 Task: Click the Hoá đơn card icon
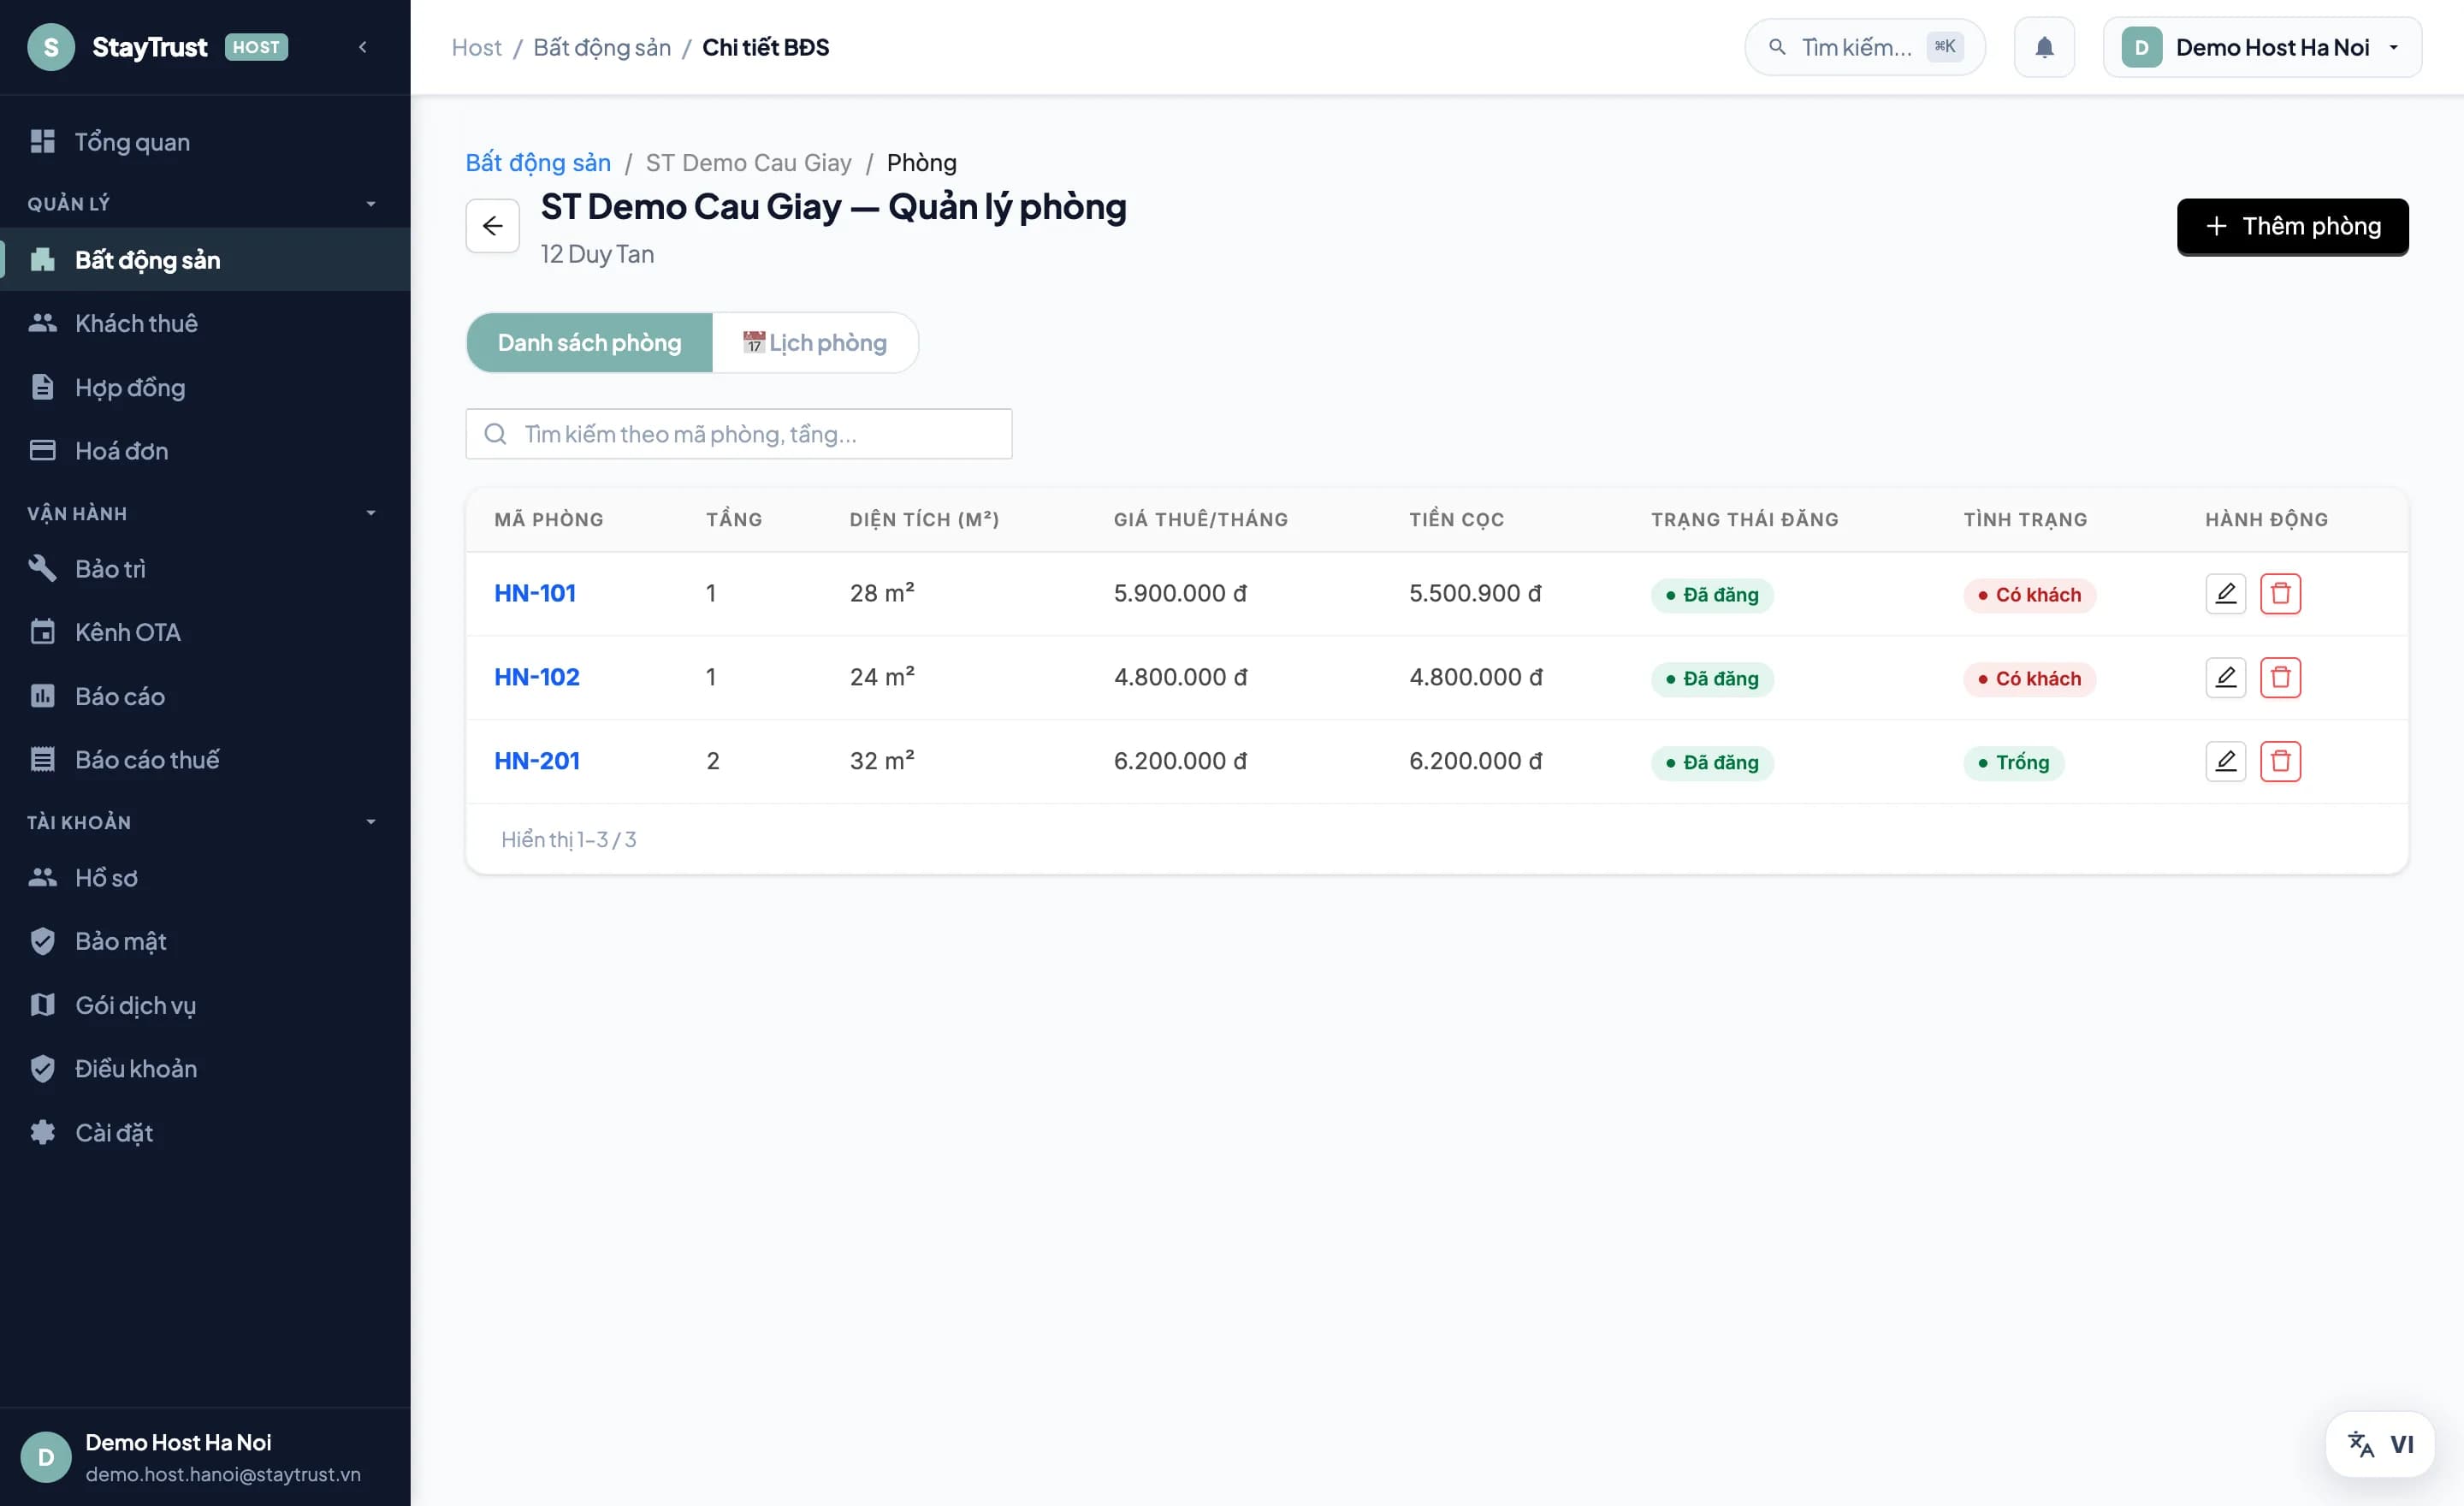tap(42, 450)
